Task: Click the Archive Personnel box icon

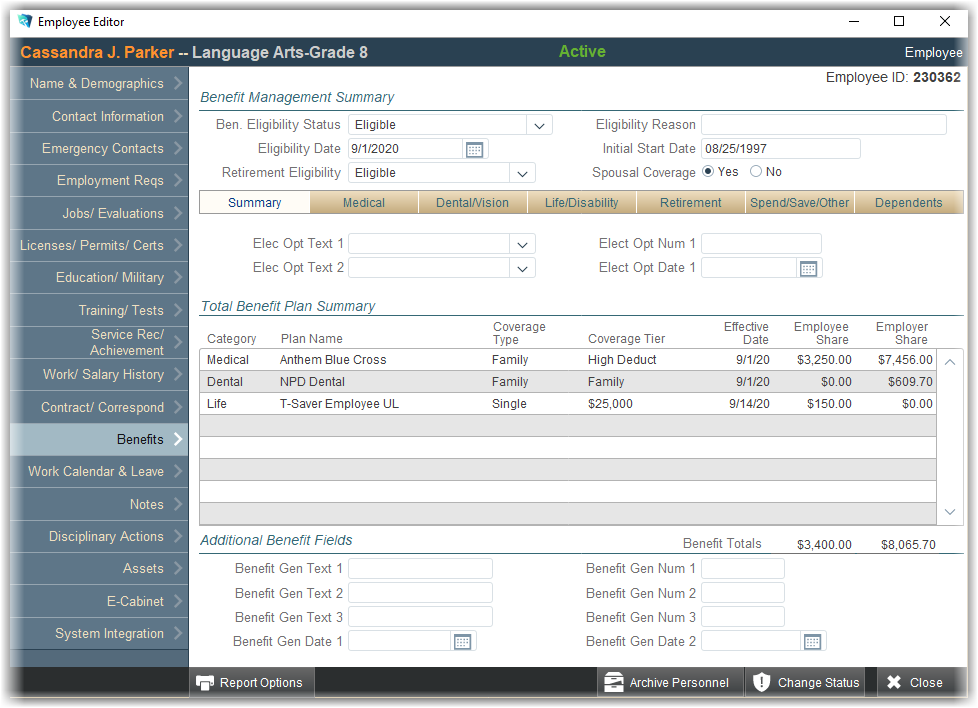Action: point(613,683)
